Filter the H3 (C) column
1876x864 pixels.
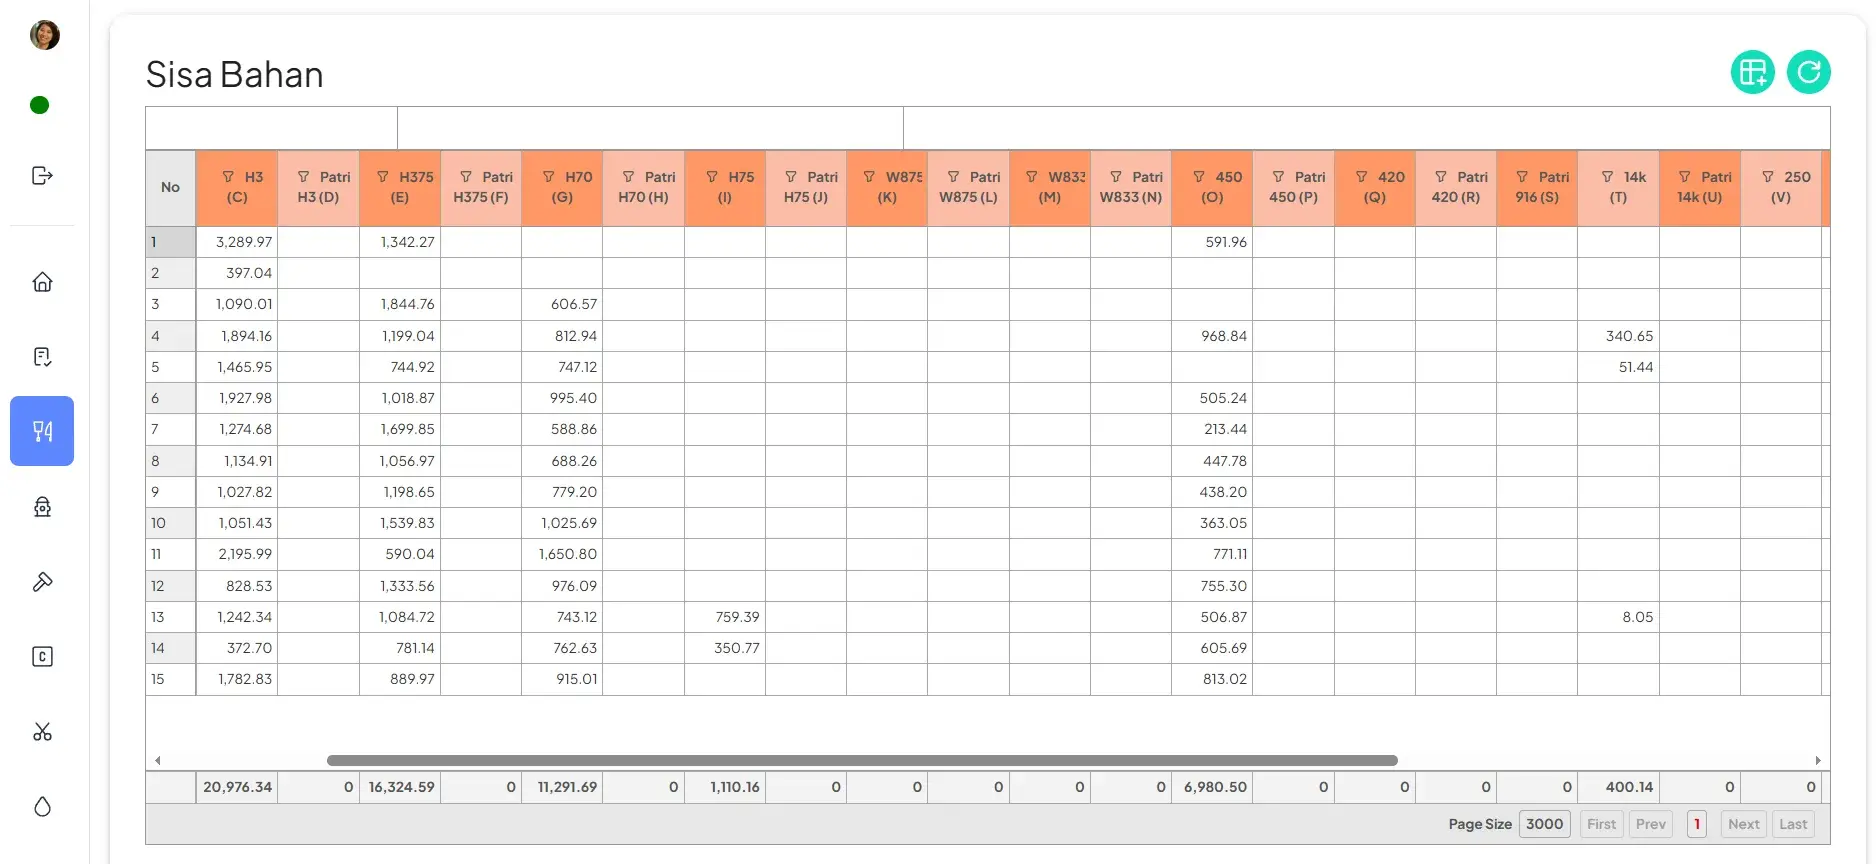[x=228, y=177]
